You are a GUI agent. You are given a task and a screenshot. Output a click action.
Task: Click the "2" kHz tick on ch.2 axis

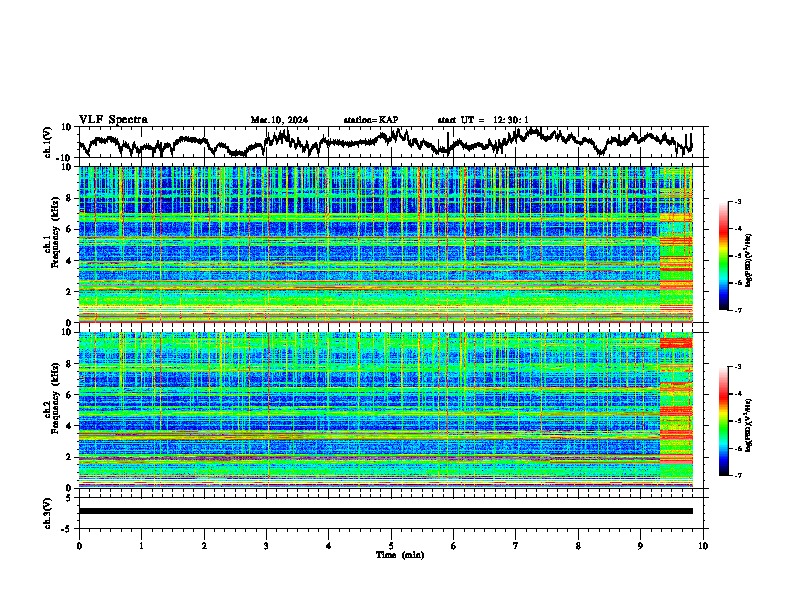coord(70,457)
